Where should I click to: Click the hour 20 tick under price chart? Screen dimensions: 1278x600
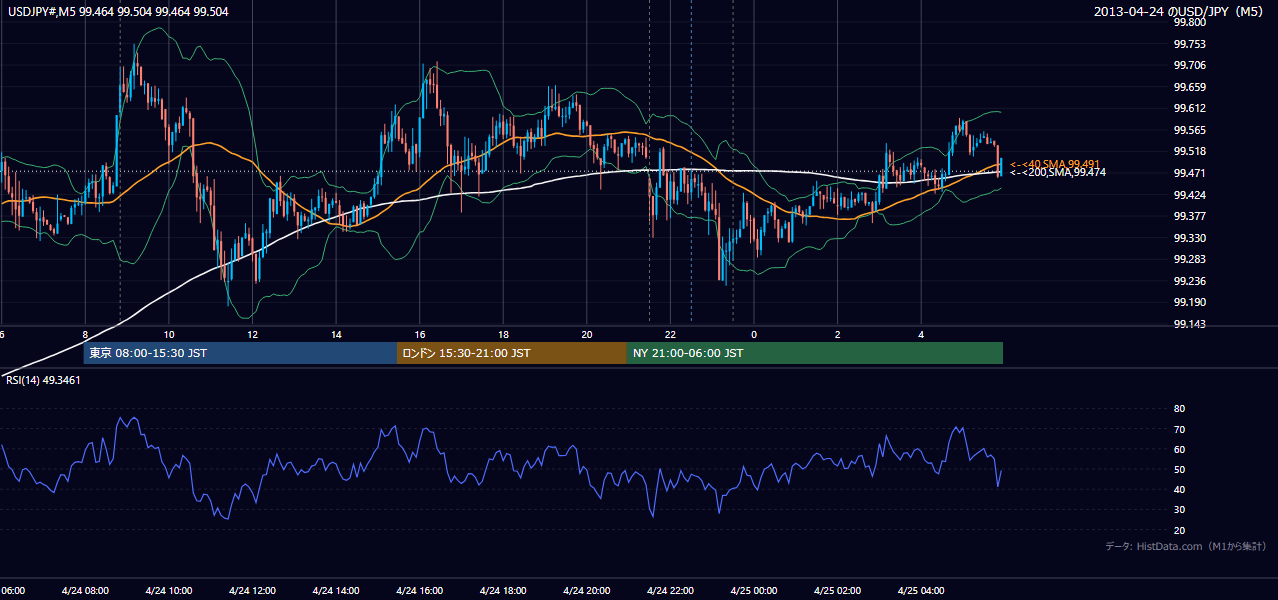click(x=587, y=334)
